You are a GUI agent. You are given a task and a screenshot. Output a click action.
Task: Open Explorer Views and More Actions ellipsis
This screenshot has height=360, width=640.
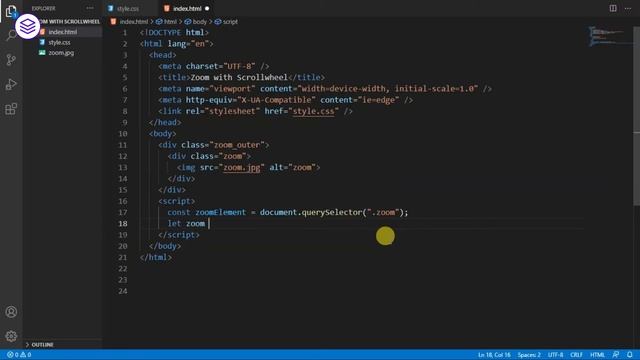tap(90, 8)
